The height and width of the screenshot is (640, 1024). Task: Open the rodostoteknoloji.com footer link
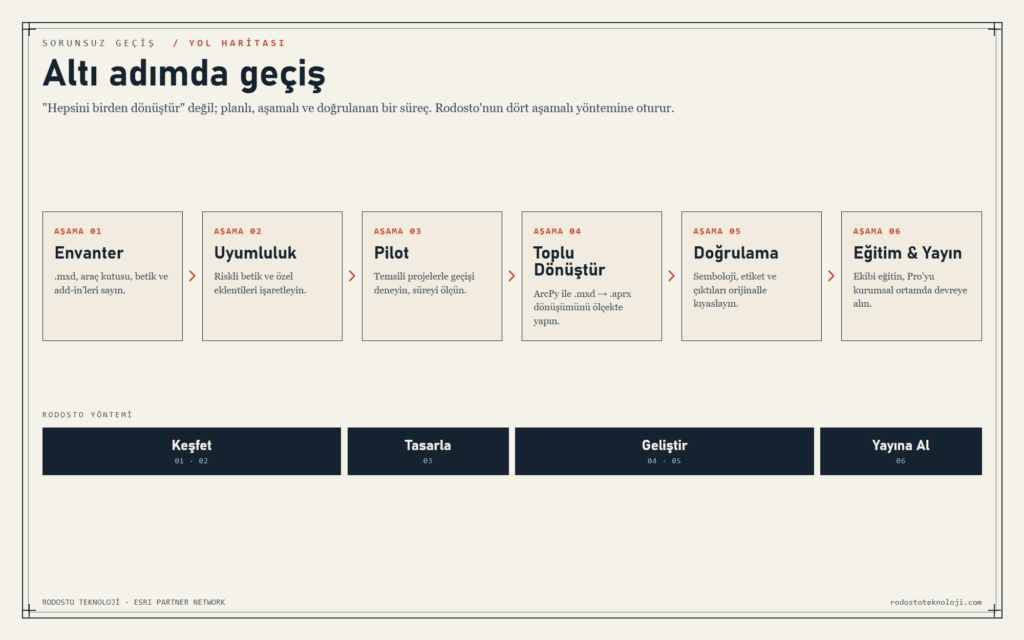click(x=936, y=602)
